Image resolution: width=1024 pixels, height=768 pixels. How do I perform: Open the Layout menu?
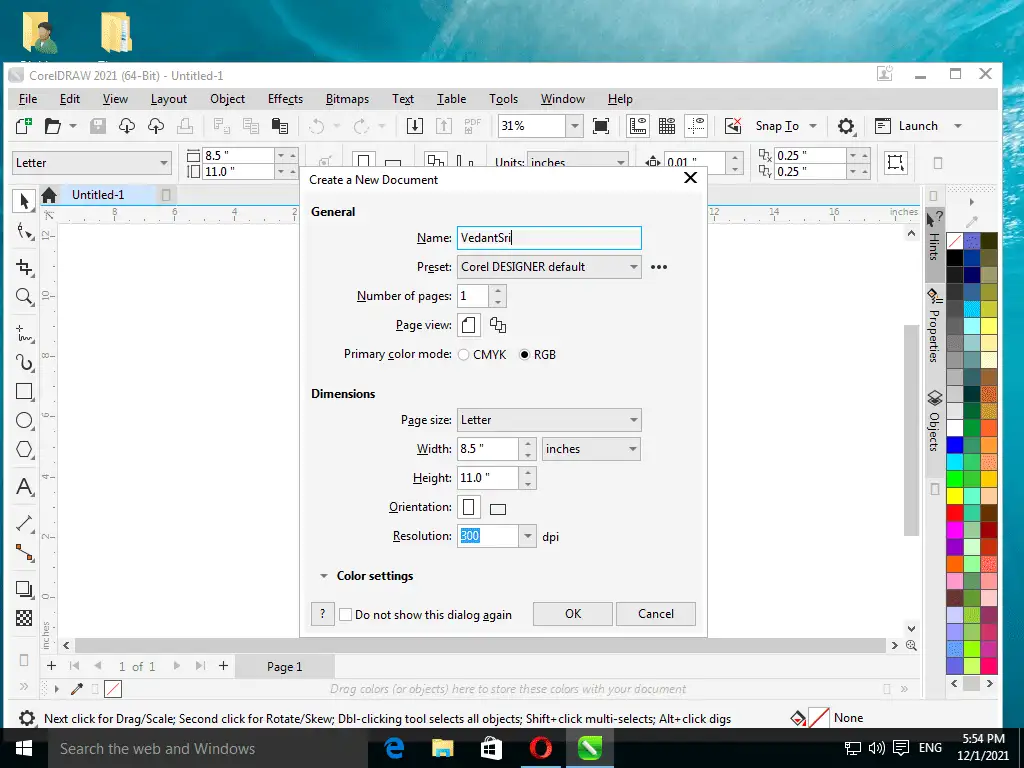(168, 99)
